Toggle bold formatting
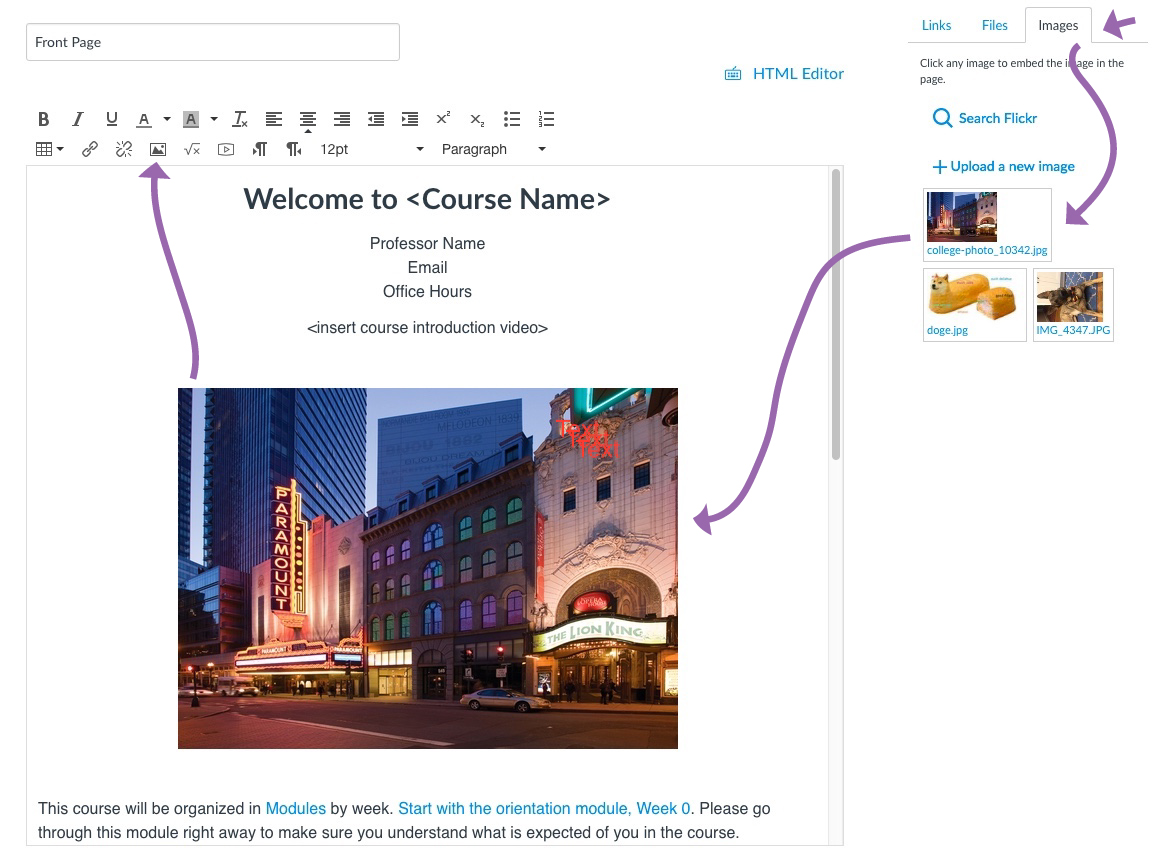Image resolution: width=1156 pixels, height=858 pixels. 43,119
